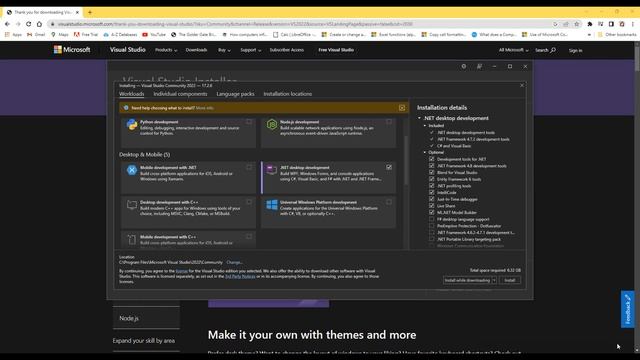Uncheck ML.NET Model Builder component

coord(431,212)
